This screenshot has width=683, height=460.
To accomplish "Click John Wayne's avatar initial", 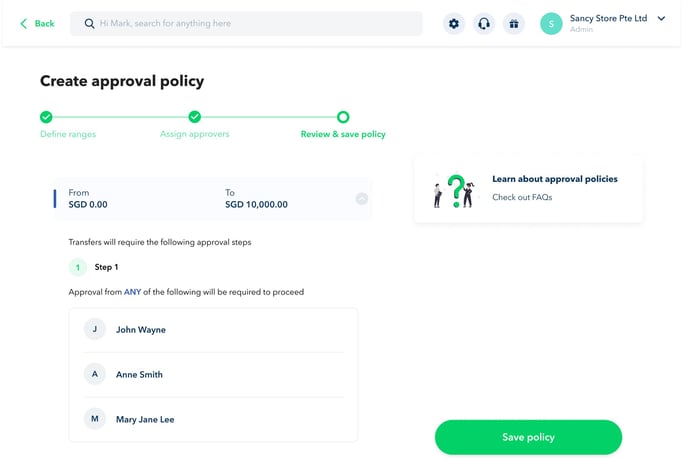I will click(x=95, y=329).
